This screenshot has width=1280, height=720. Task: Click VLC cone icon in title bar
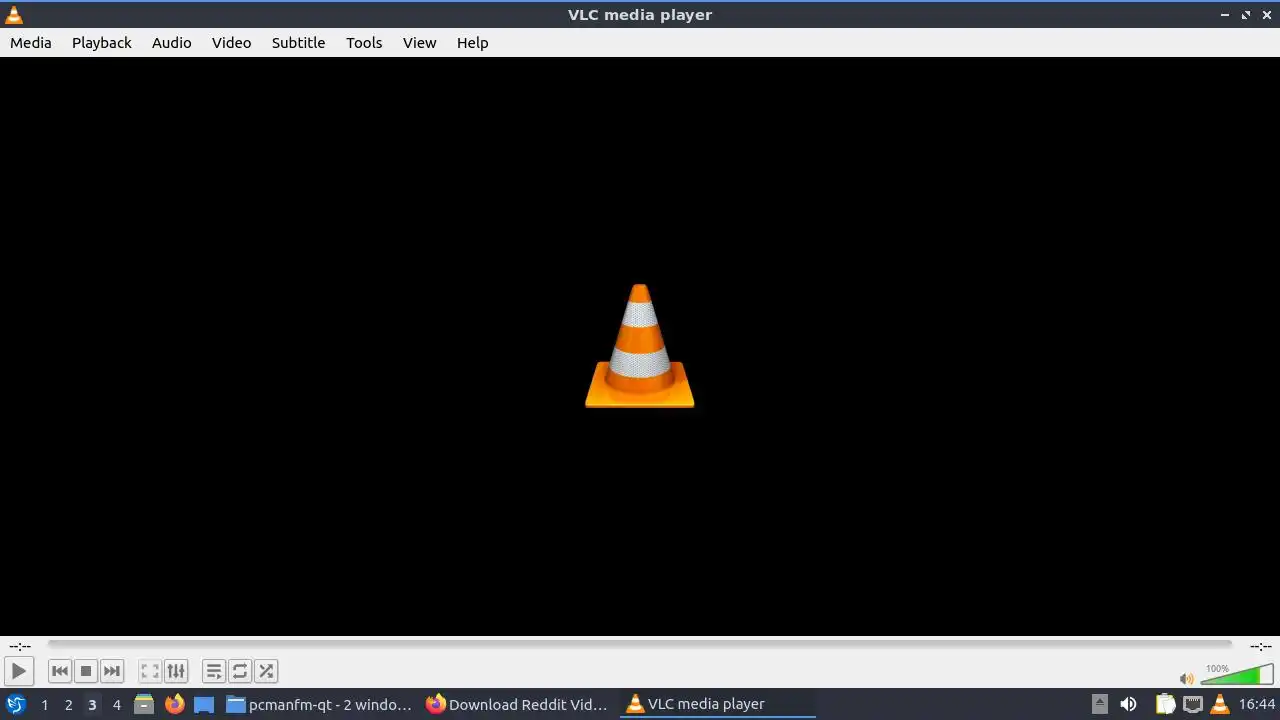coord(14,14)
